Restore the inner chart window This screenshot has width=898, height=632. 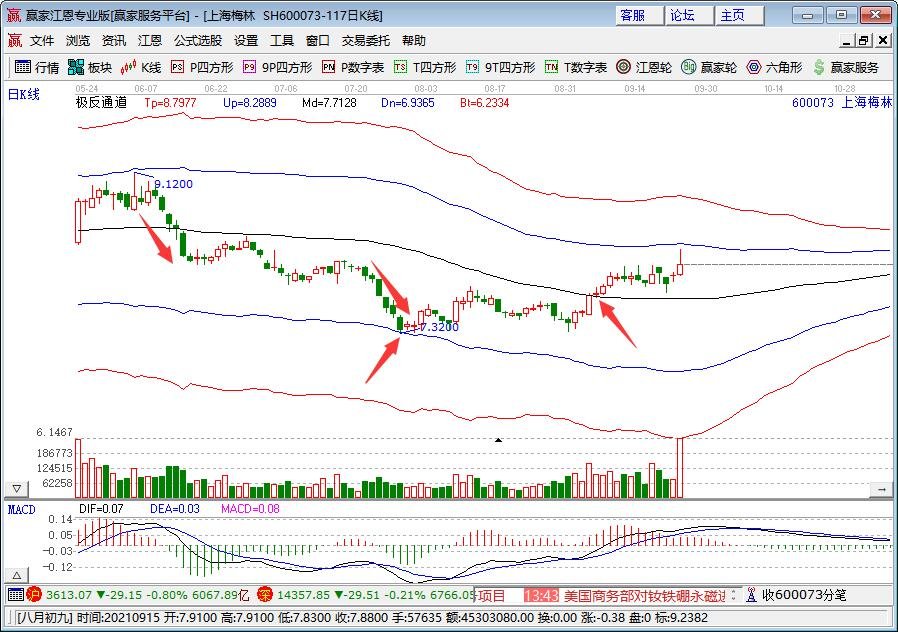864,41
